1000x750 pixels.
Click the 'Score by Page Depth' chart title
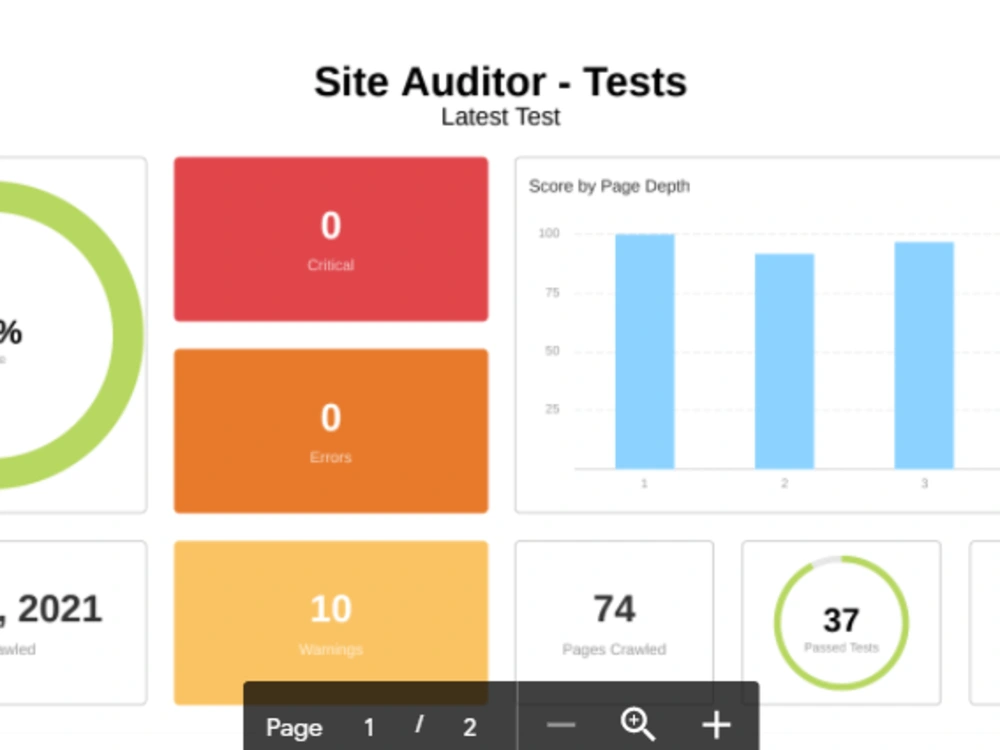pyautogui.click(x=609, y=186)
